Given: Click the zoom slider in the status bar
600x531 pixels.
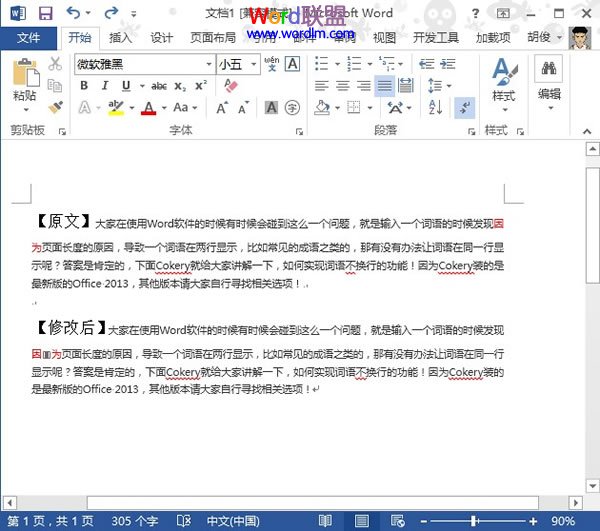Looking at the screenshot, I should click(474, 521).
